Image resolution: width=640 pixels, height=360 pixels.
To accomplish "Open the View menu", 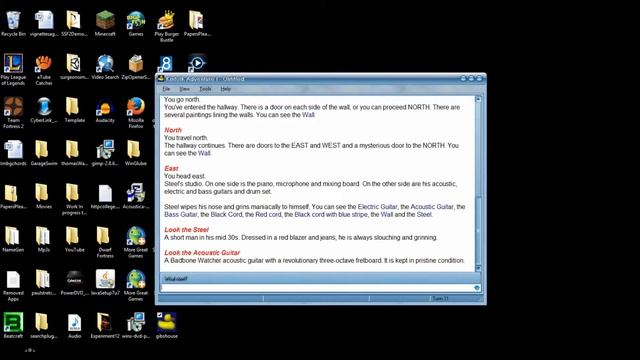I will pyautogui.click(x=184, y=89).
